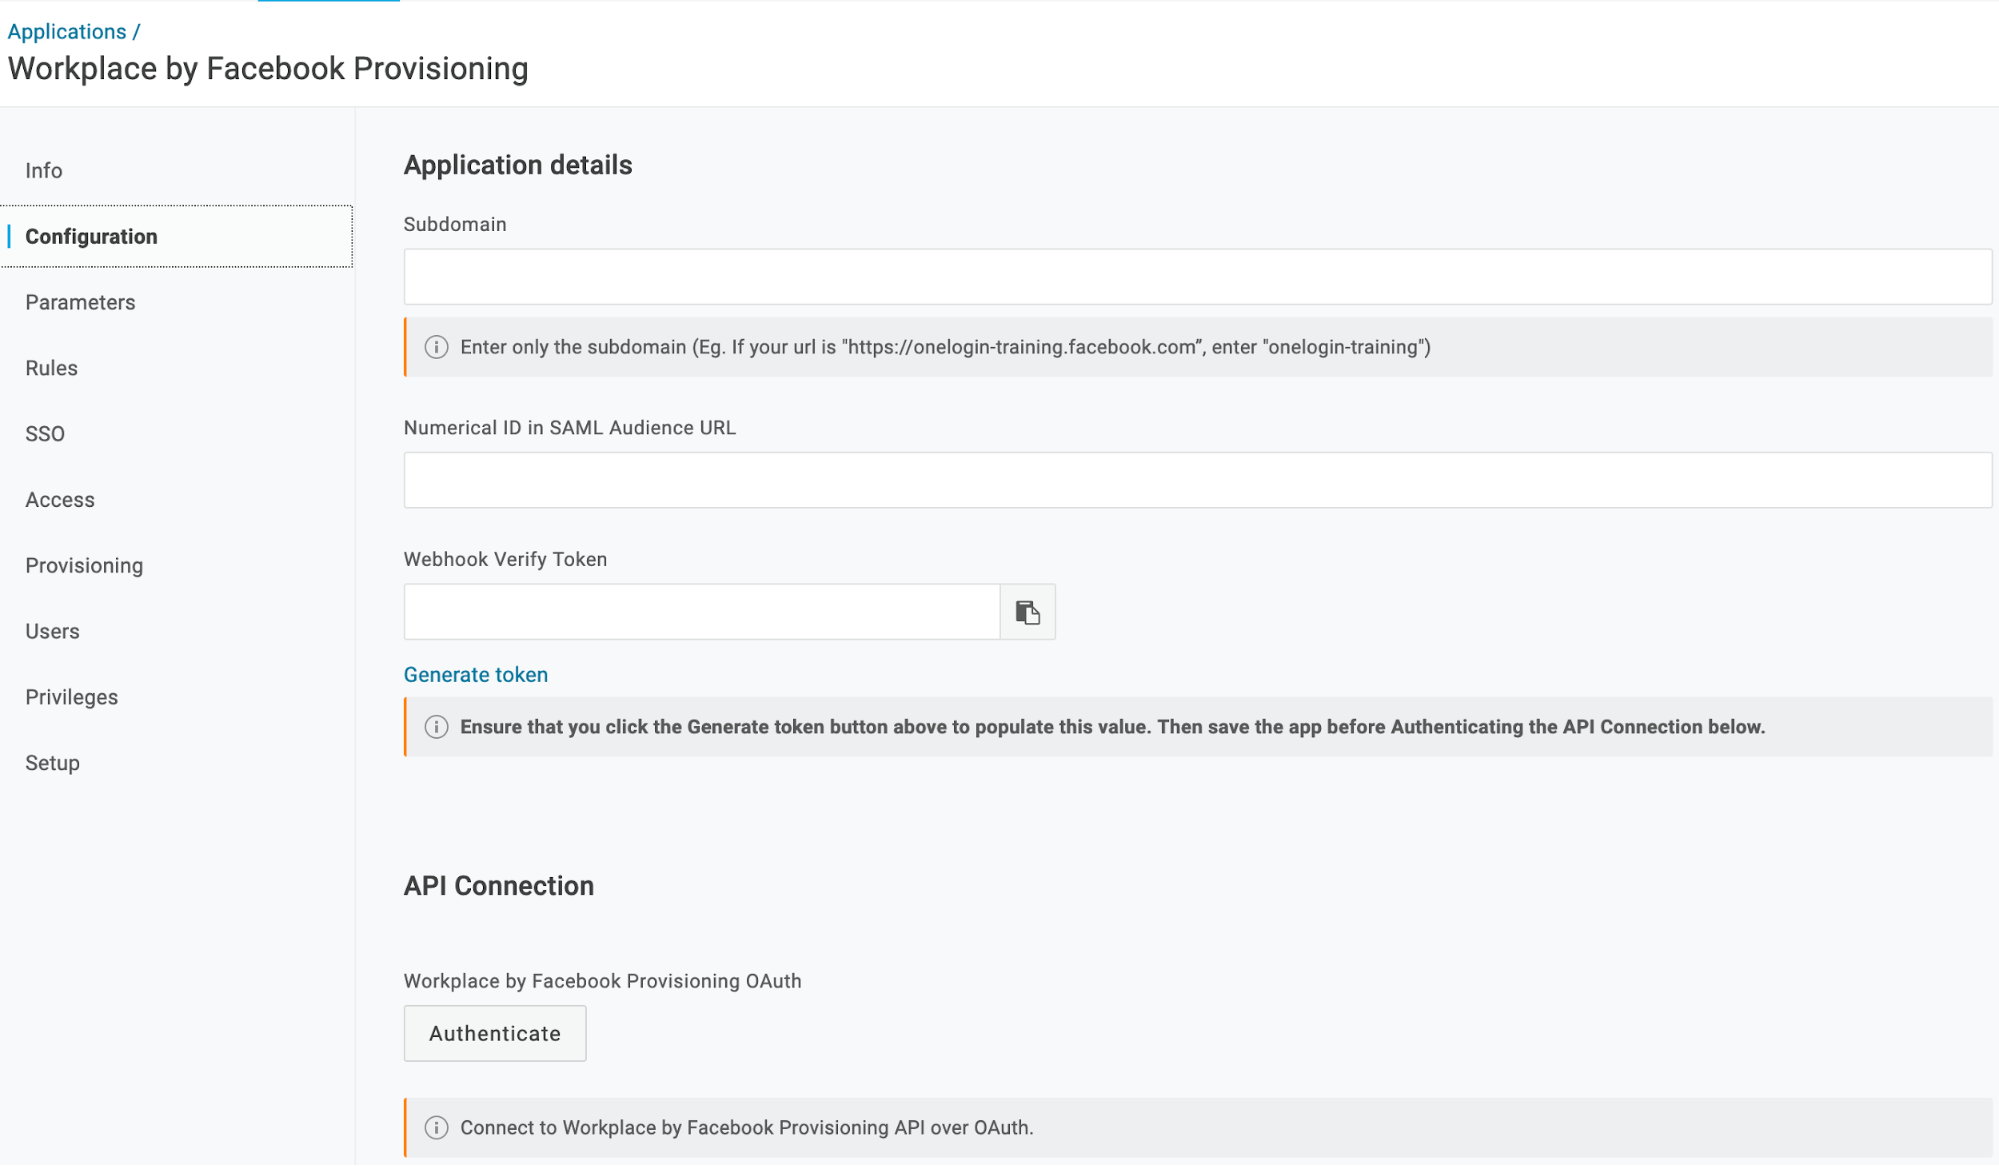Click inside the Webhook Verify Token field
This screenshot has width=1999, height=1166.
[x=702, y=612]
